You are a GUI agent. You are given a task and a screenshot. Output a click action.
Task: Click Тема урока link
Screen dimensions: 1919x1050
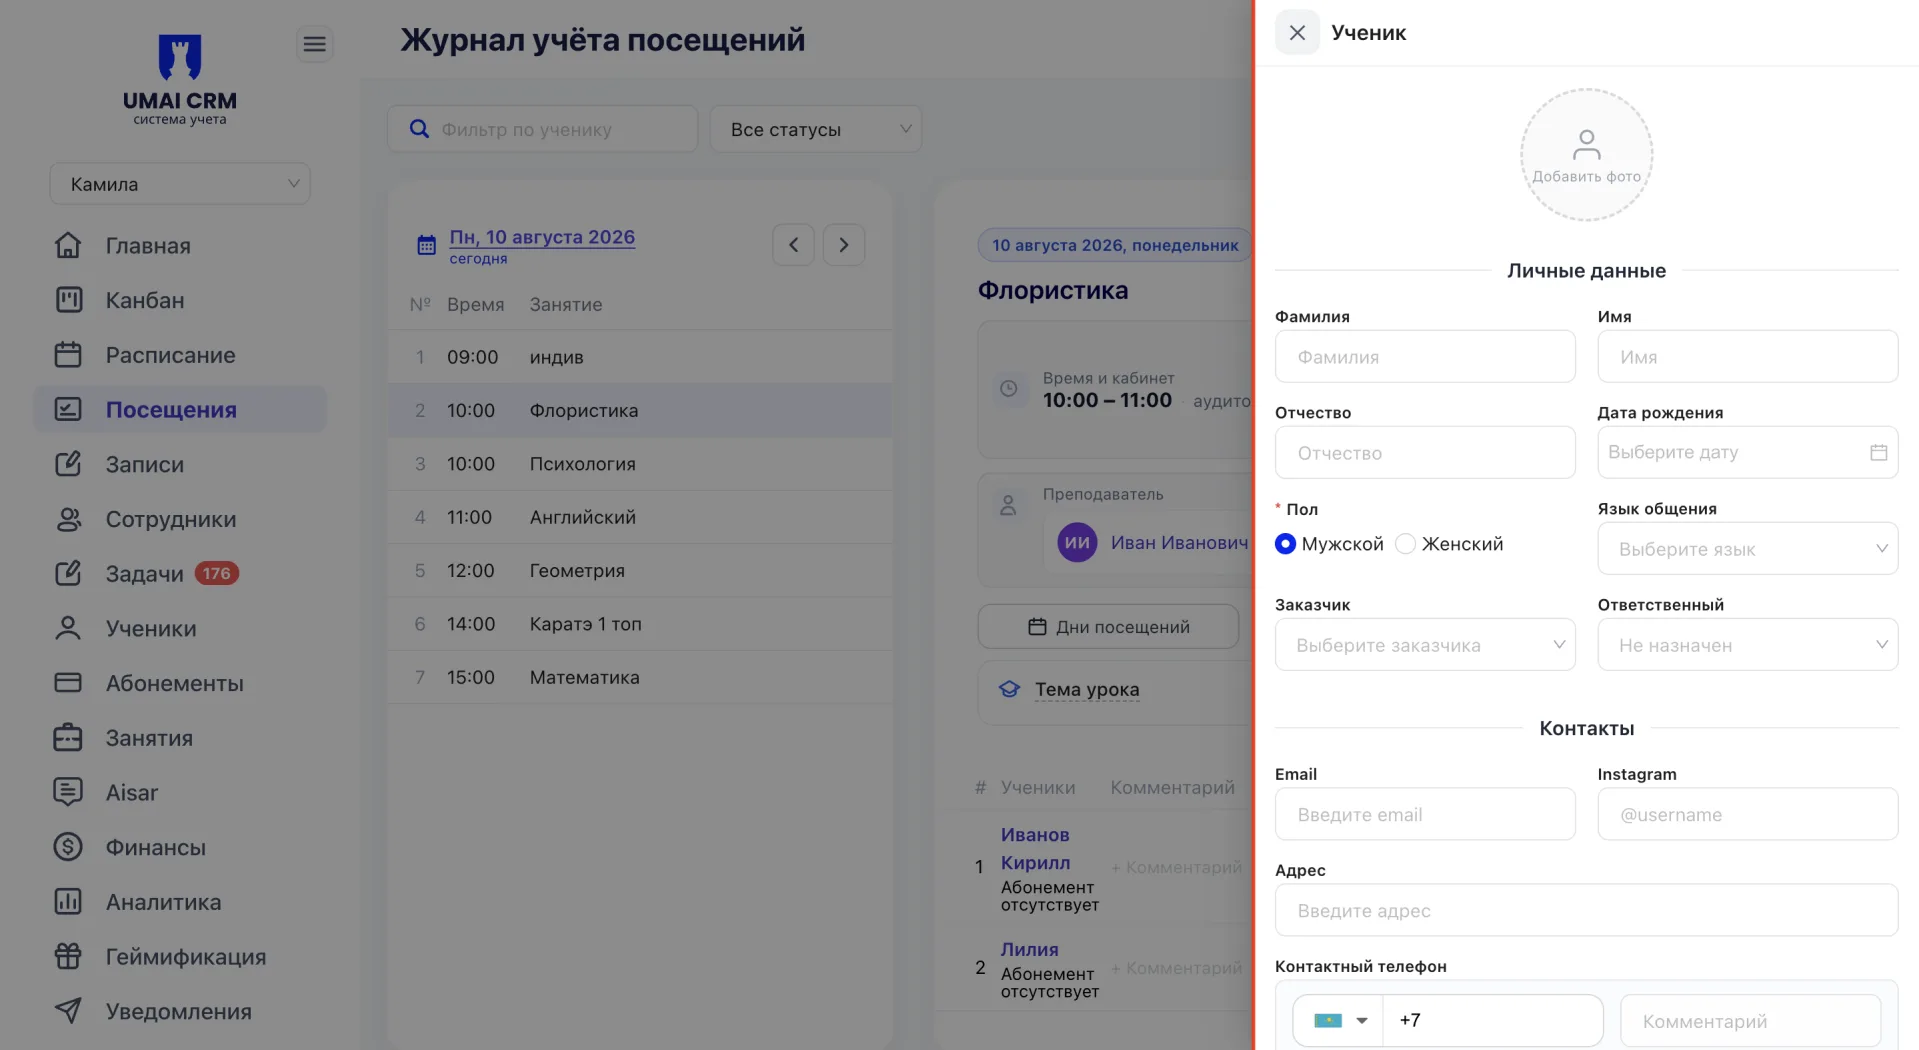[x=1087, y=689]
